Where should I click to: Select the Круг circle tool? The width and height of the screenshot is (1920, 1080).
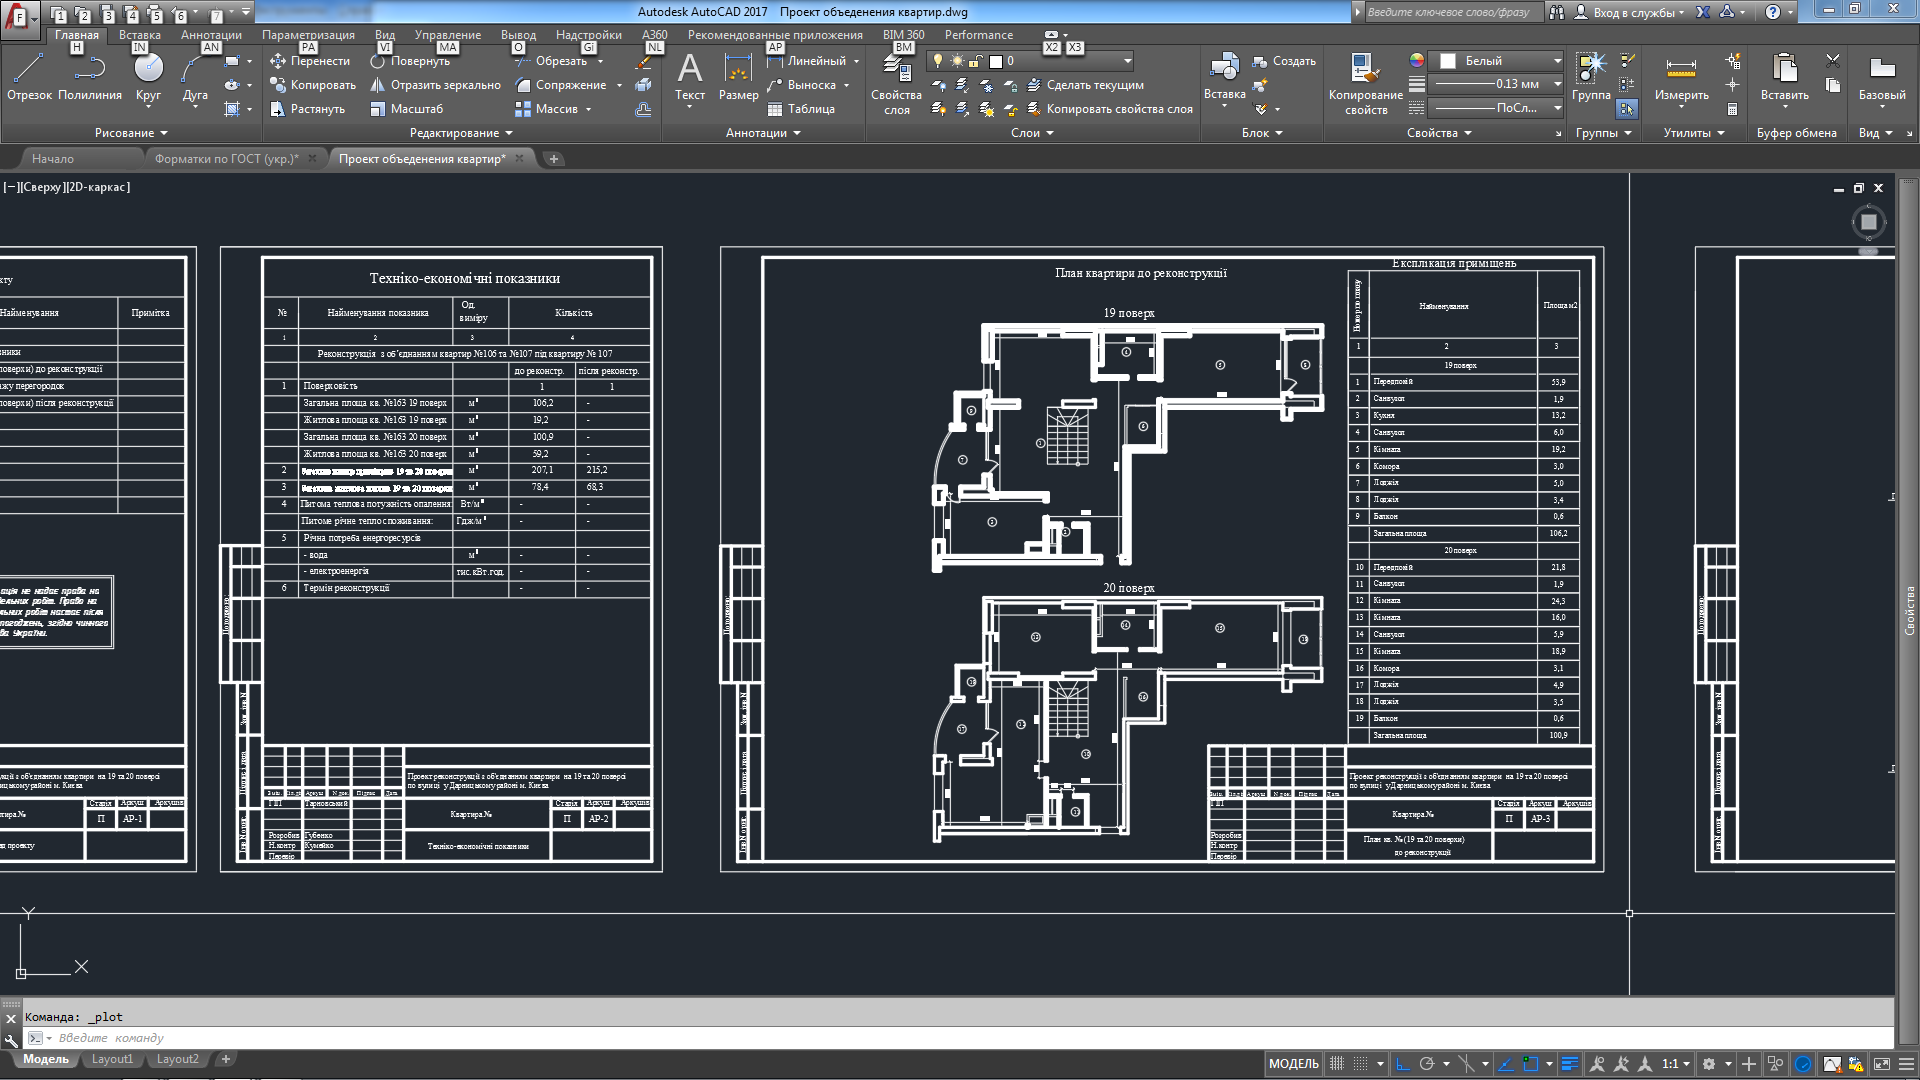(x=148, y=78)
